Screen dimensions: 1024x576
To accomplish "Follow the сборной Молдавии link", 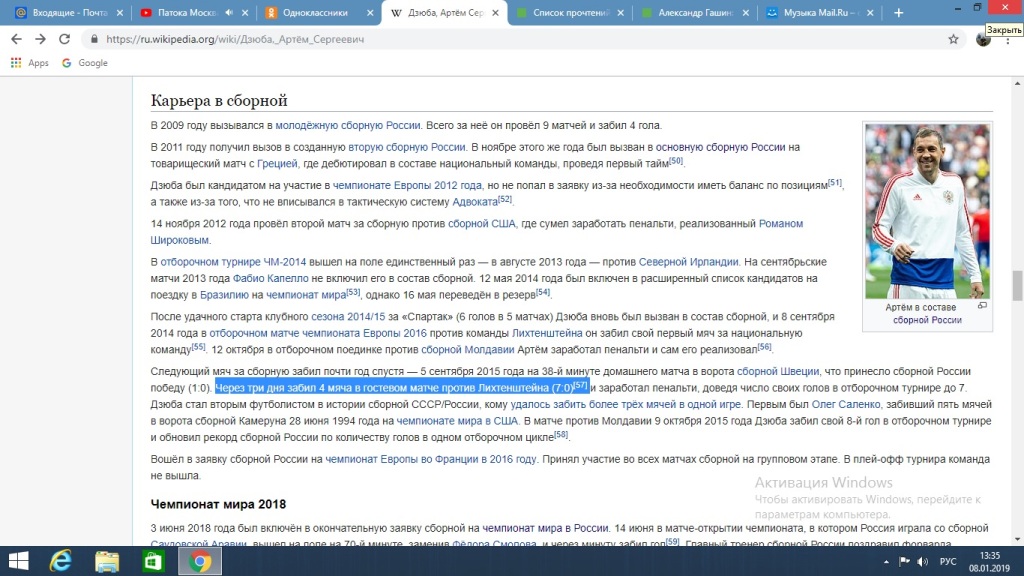I will (468, 349).
